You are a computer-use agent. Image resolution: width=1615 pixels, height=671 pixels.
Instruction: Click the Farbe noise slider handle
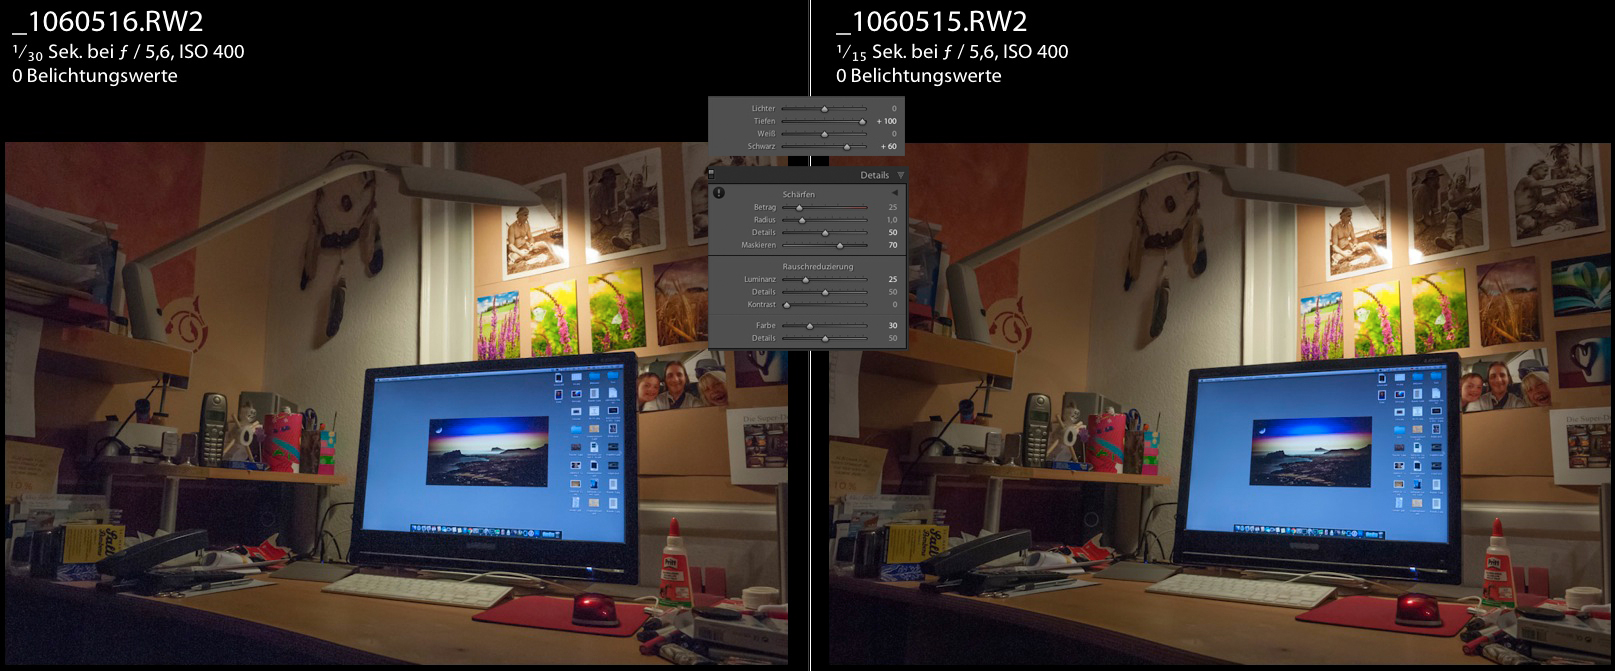click(810, 326)
